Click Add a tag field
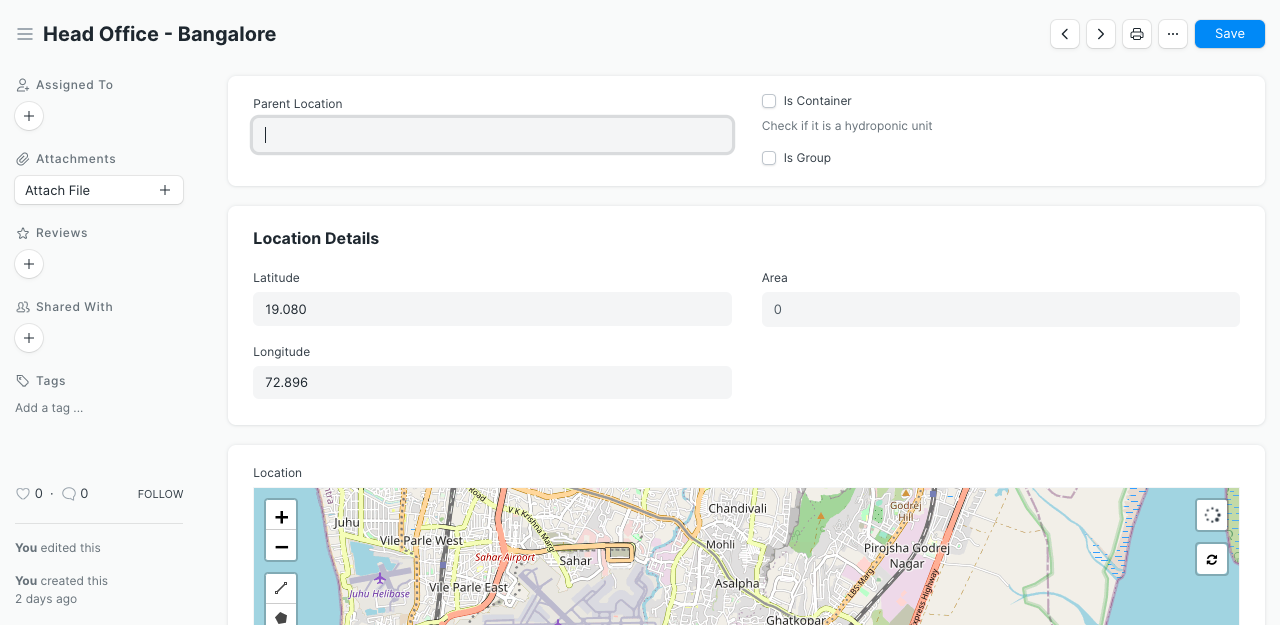Image resolution: width=1280 pixels, height=625 pixels. click(49, 408)
